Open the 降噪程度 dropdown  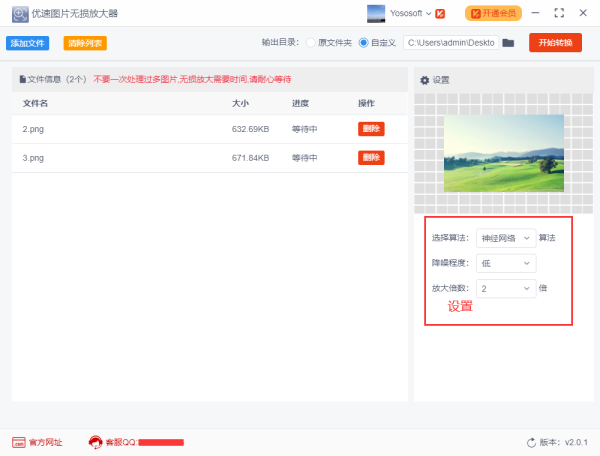pos(505,263)
